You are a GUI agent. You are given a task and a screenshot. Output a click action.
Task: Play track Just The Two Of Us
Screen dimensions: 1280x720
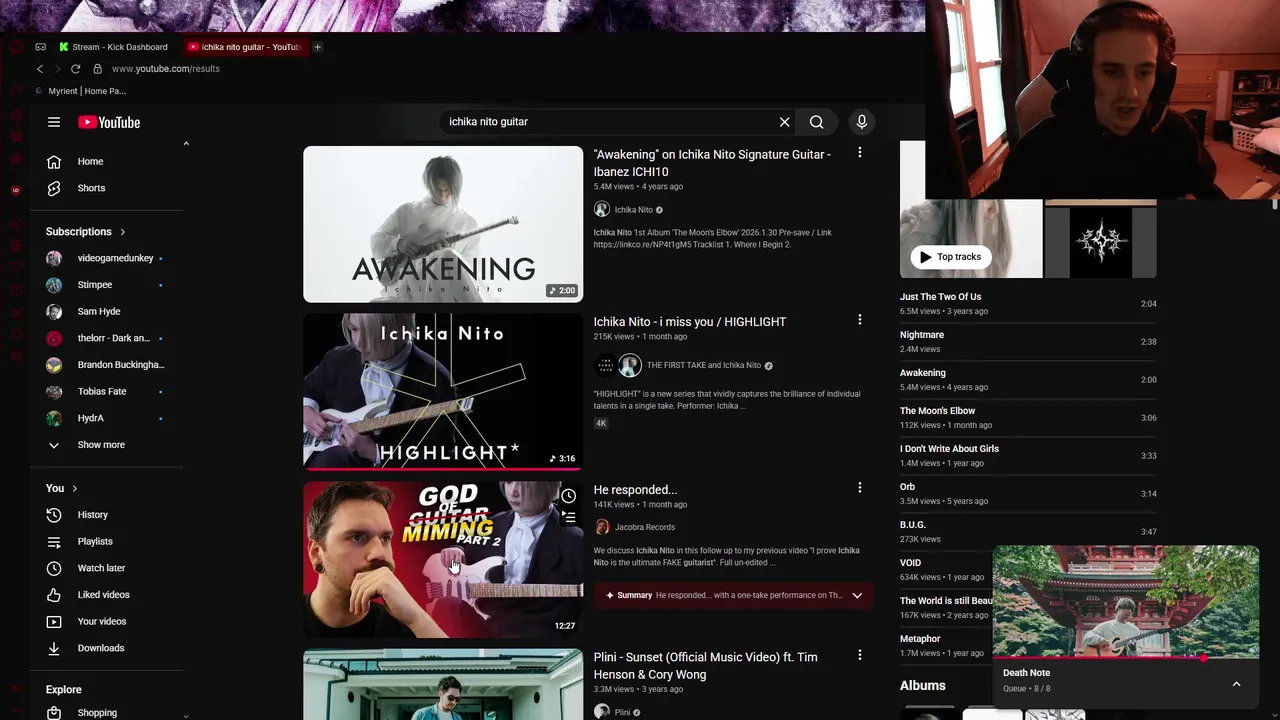[x=1028, y=303]
